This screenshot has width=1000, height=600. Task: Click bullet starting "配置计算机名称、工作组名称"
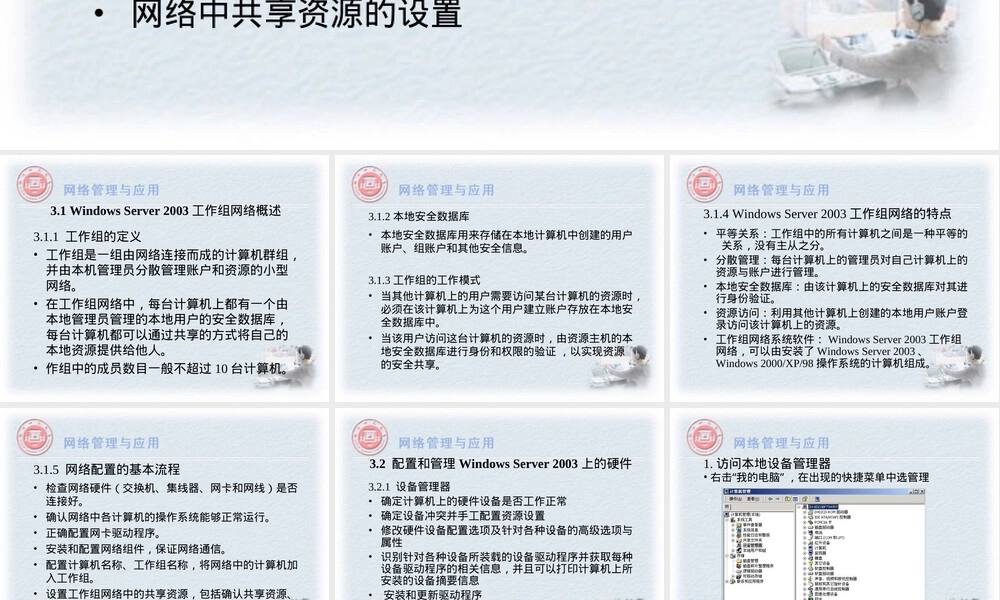[x=171, y=572]
